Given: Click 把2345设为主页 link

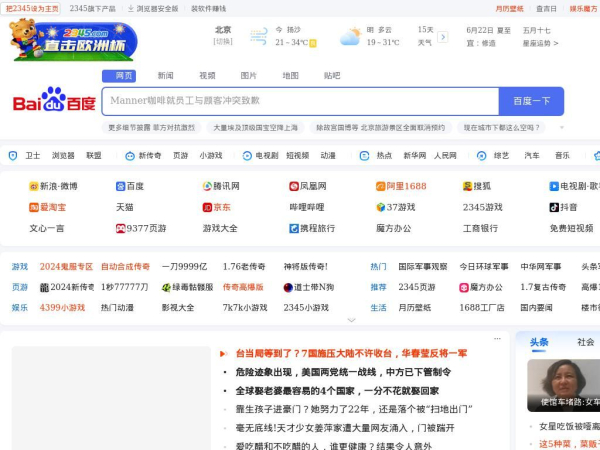Looking at the screenshot, I should pyautogui.click(x=32, y=8).
